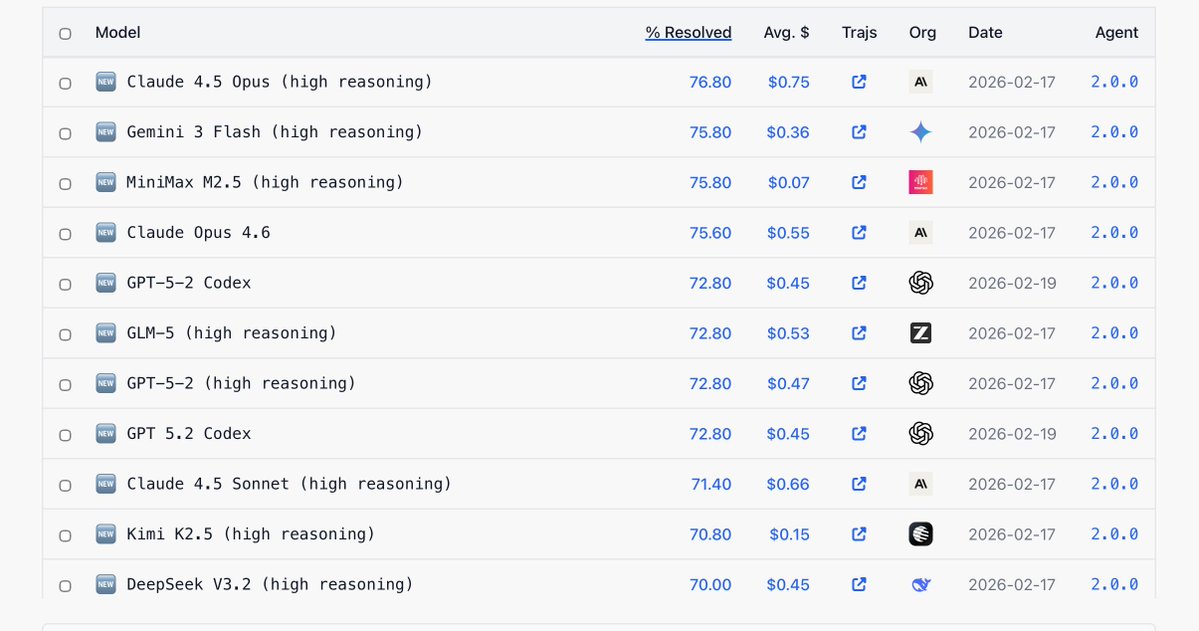Click the pink MiniMax org logo
The width and height of the screenshot is (1199, 631).
click(921, 182)
